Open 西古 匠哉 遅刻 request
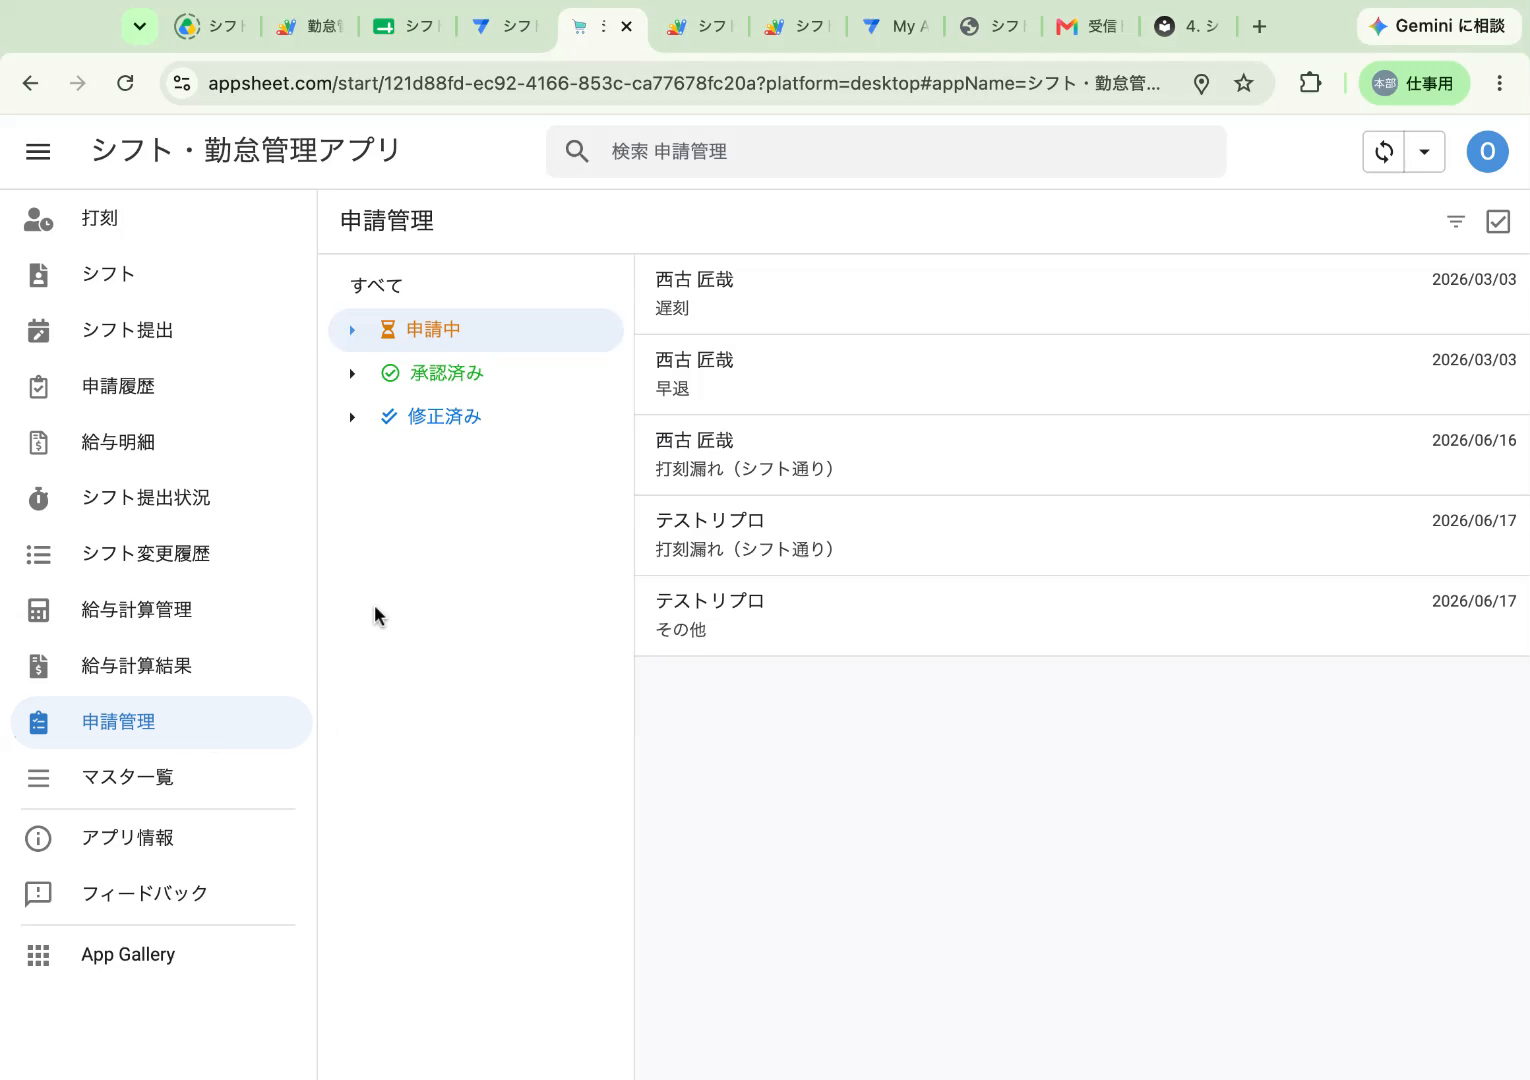Image resolution: width=1530 pixels, height=1080 pixels. (x=1082, y=294)
